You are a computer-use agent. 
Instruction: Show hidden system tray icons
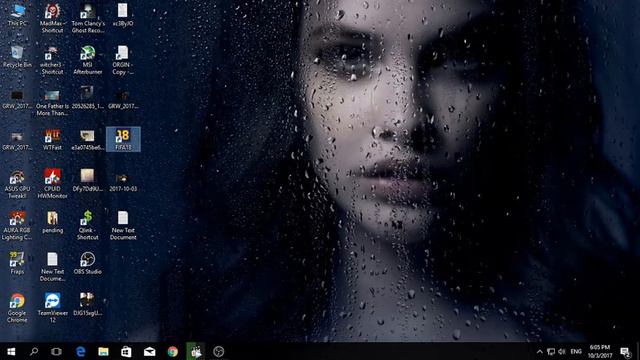tap(540, 351)
